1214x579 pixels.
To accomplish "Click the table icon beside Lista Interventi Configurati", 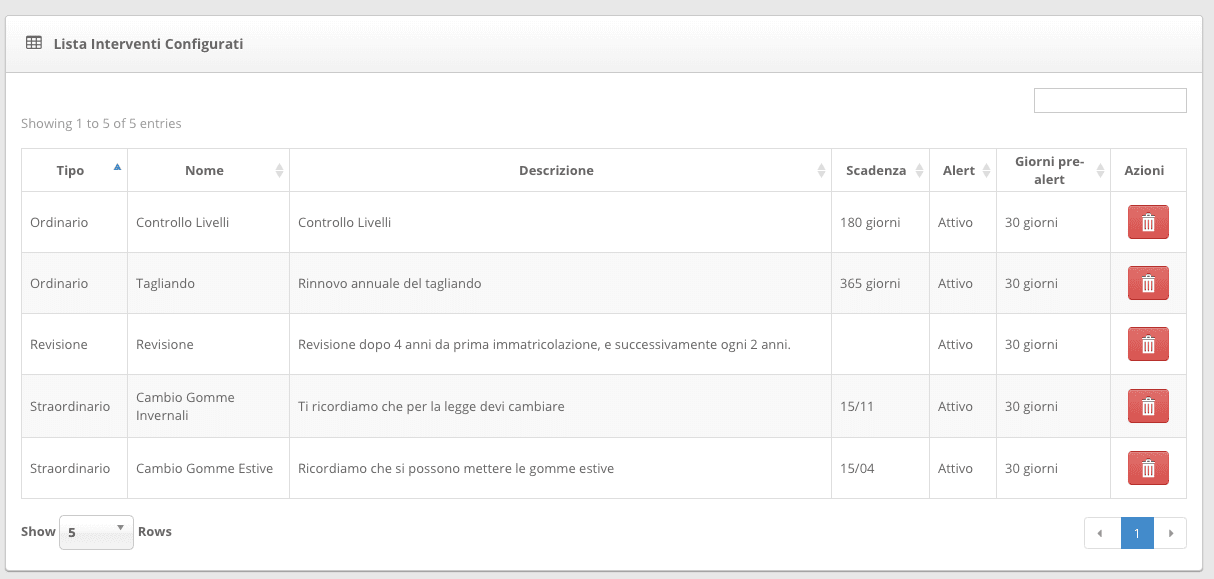I will pos(34,43).
